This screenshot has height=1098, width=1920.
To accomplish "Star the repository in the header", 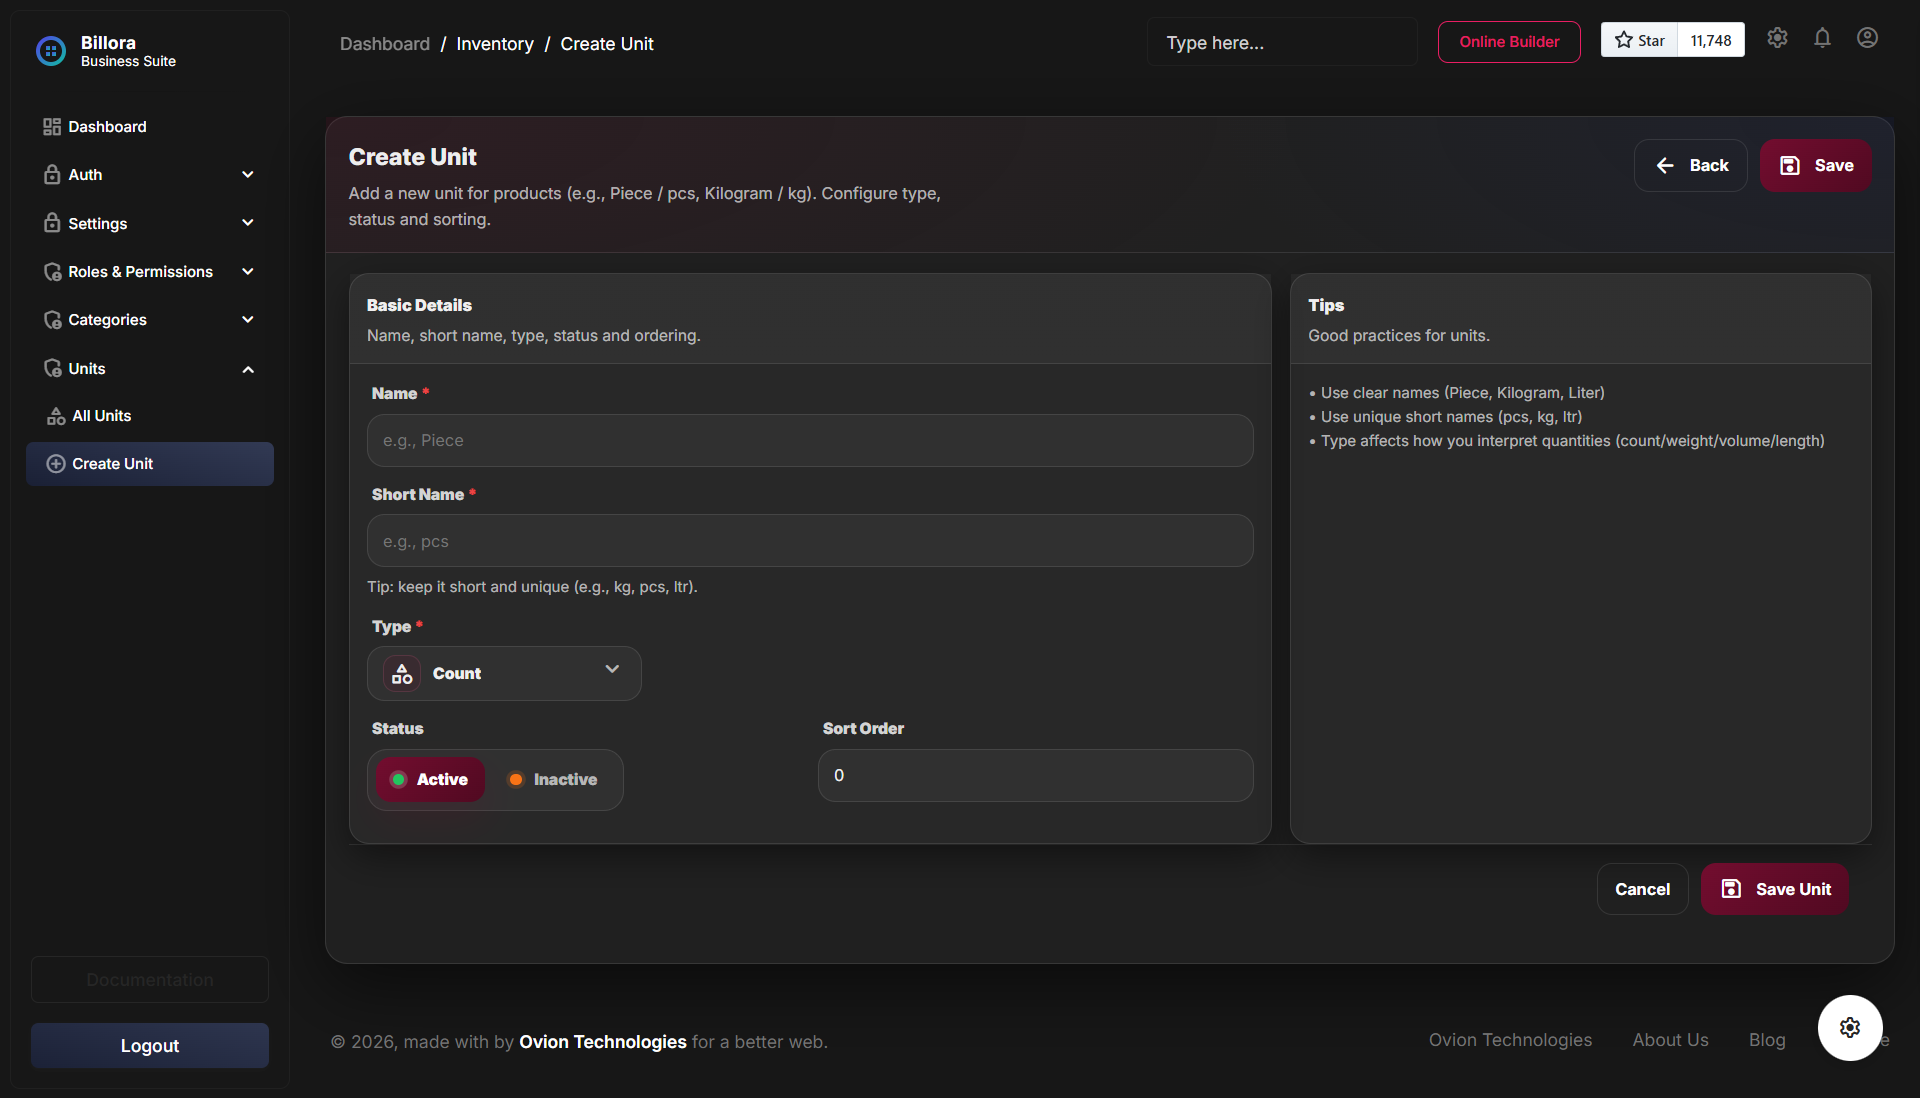I will (1640, 40).
